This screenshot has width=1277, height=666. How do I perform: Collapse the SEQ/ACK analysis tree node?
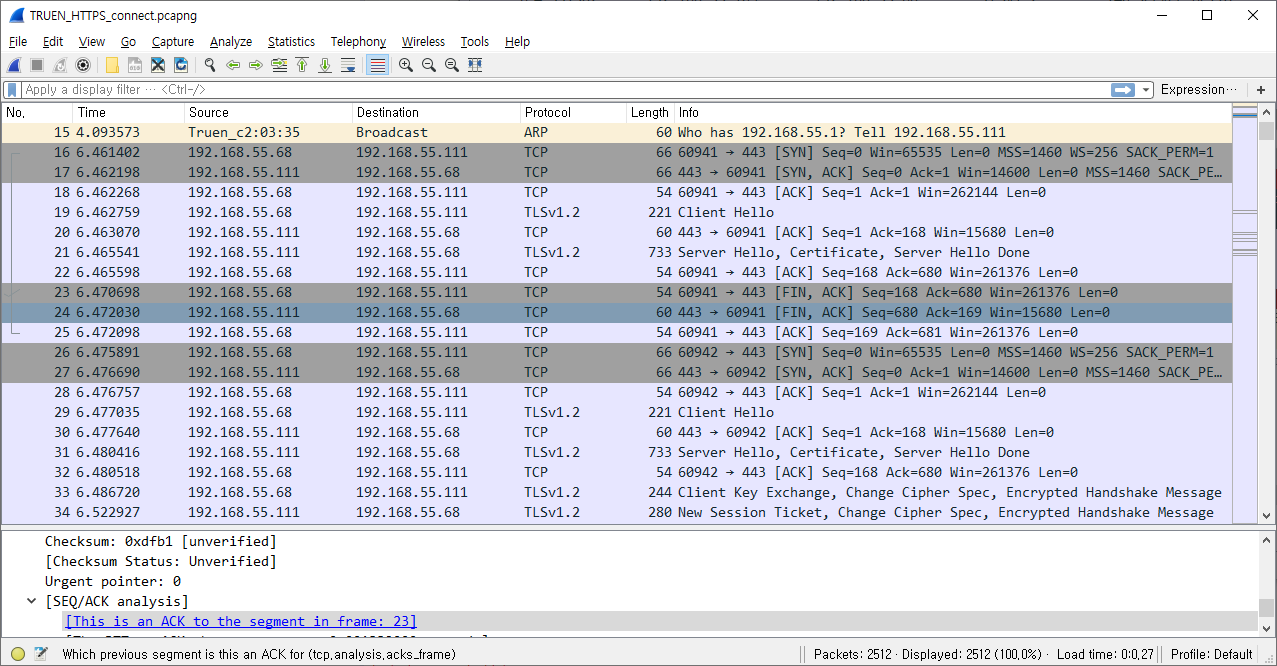pyautogui.click(x=32, y=601)
